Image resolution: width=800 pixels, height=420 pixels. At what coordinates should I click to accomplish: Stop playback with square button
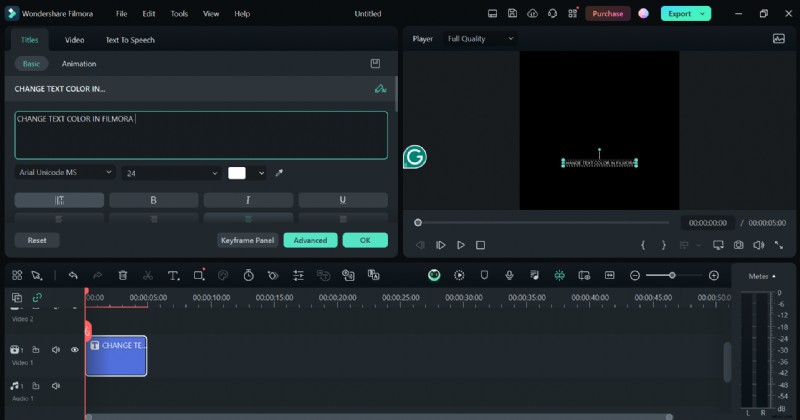click(x=480, y=245)
